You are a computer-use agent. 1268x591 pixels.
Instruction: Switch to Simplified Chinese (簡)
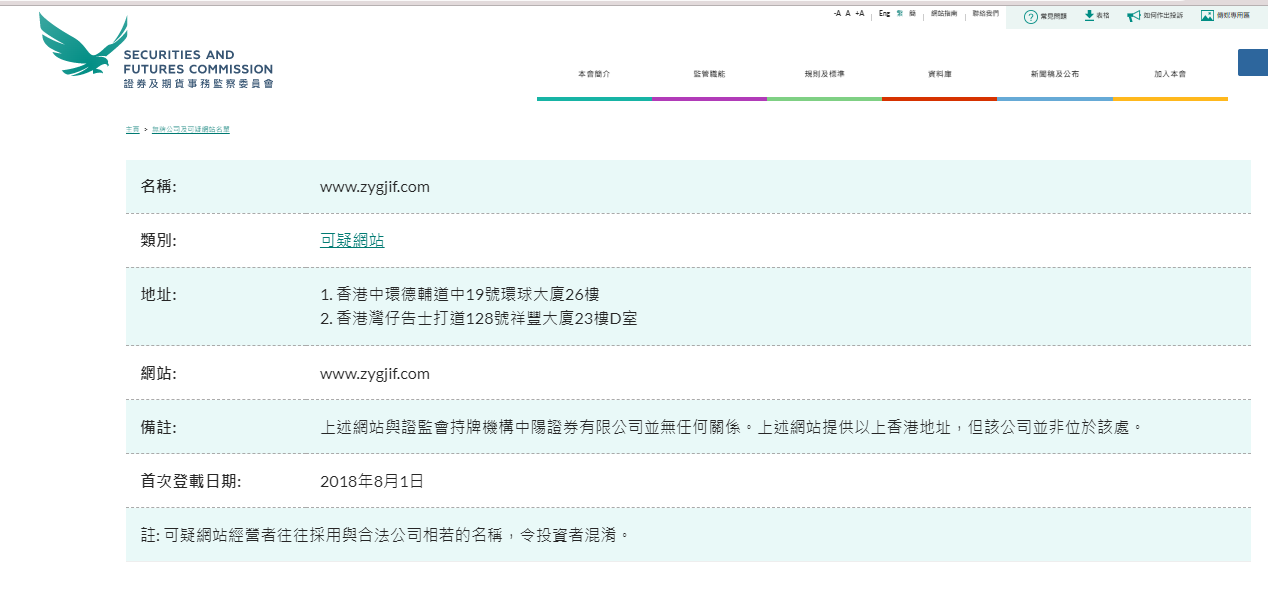912,14
